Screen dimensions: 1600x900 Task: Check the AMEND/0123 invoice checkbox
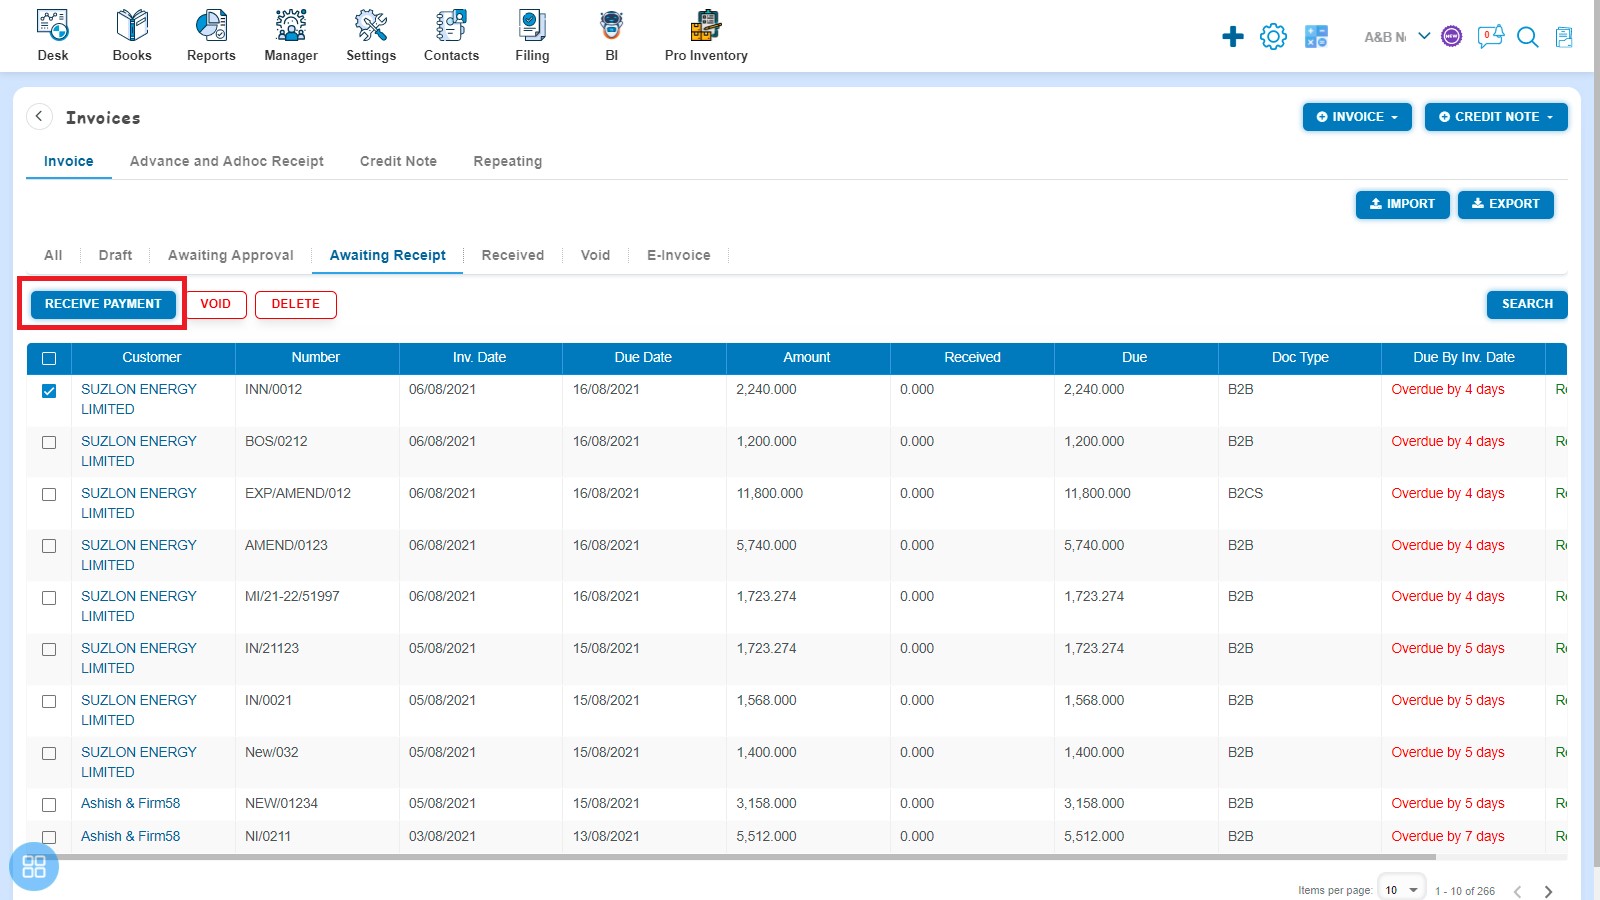pos(49,546)
